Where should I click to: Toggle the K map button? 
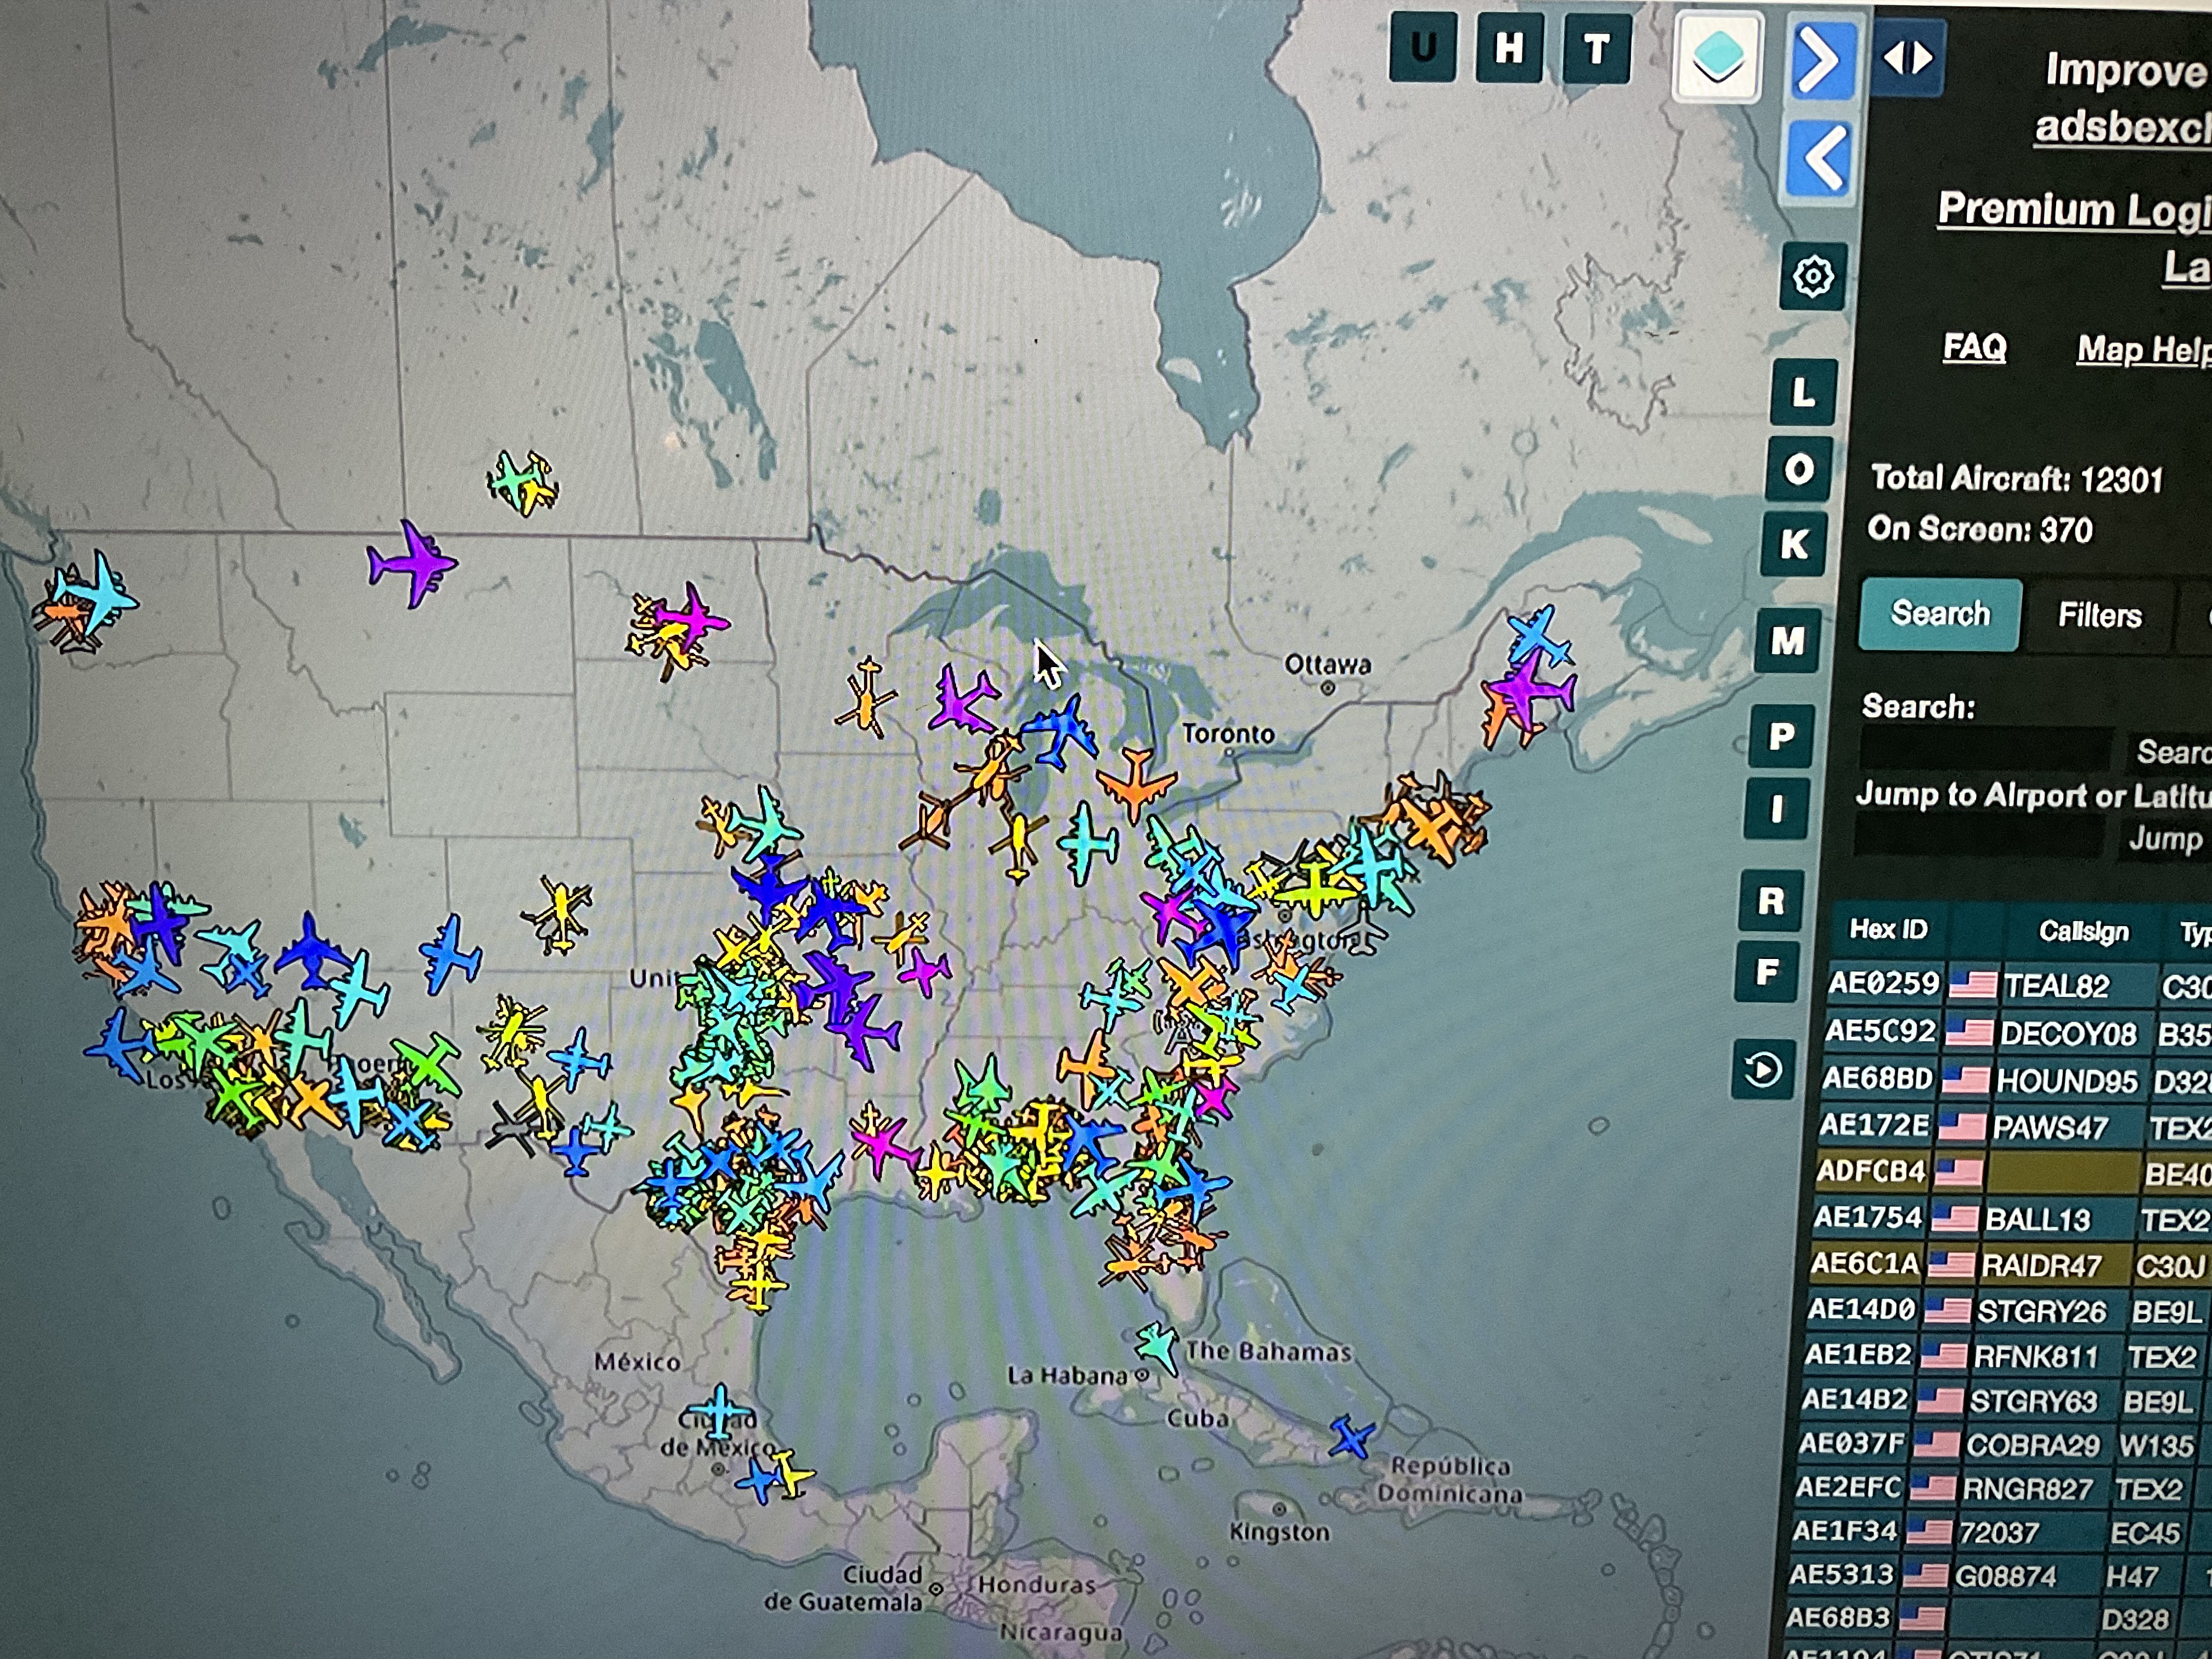coord(1794,544)
